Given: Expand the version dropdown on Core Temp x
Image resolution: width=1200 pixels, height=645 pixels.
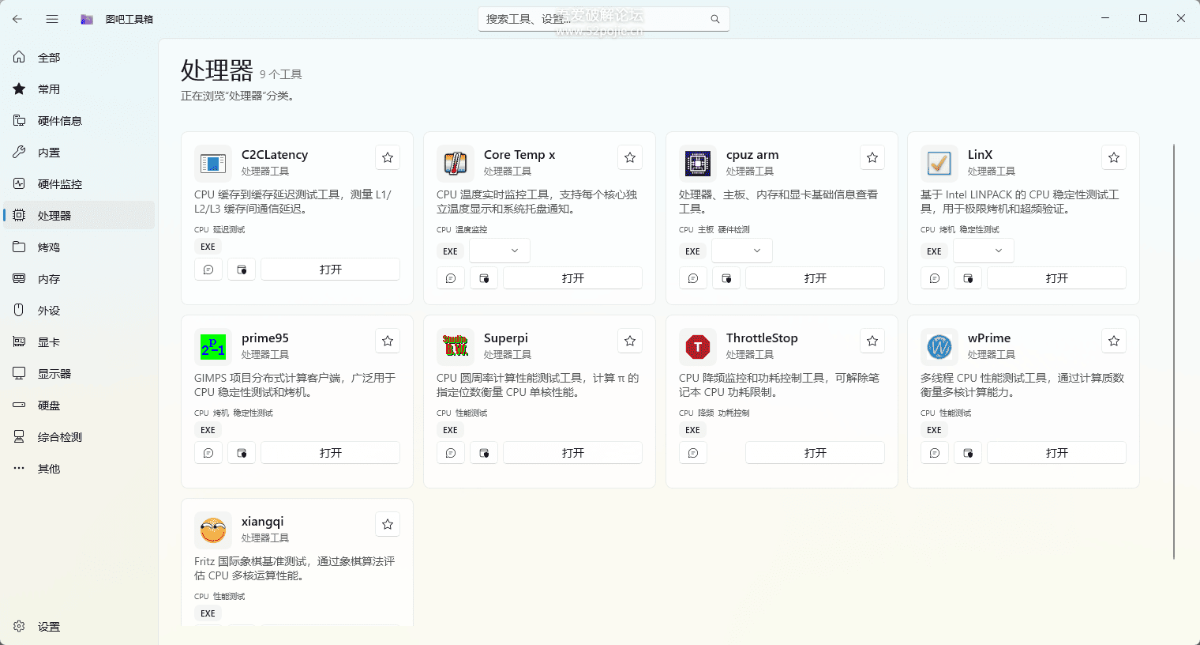Looking at the screenshot, I should (500, 250).
